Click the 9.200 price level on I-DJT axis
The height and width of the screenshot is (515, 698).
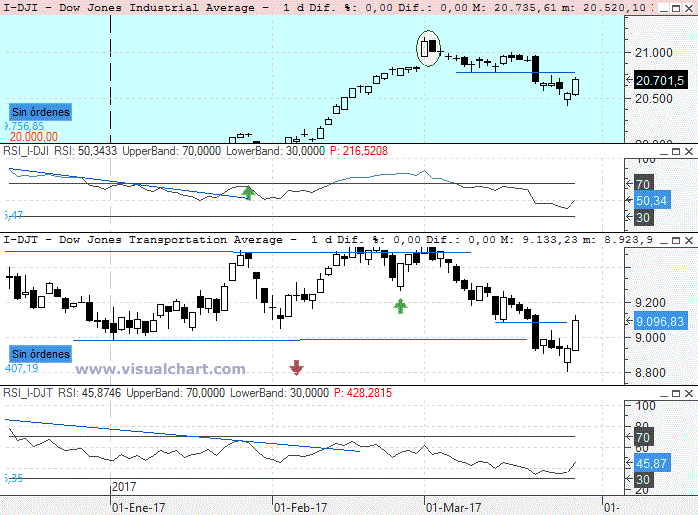[650, 303]
